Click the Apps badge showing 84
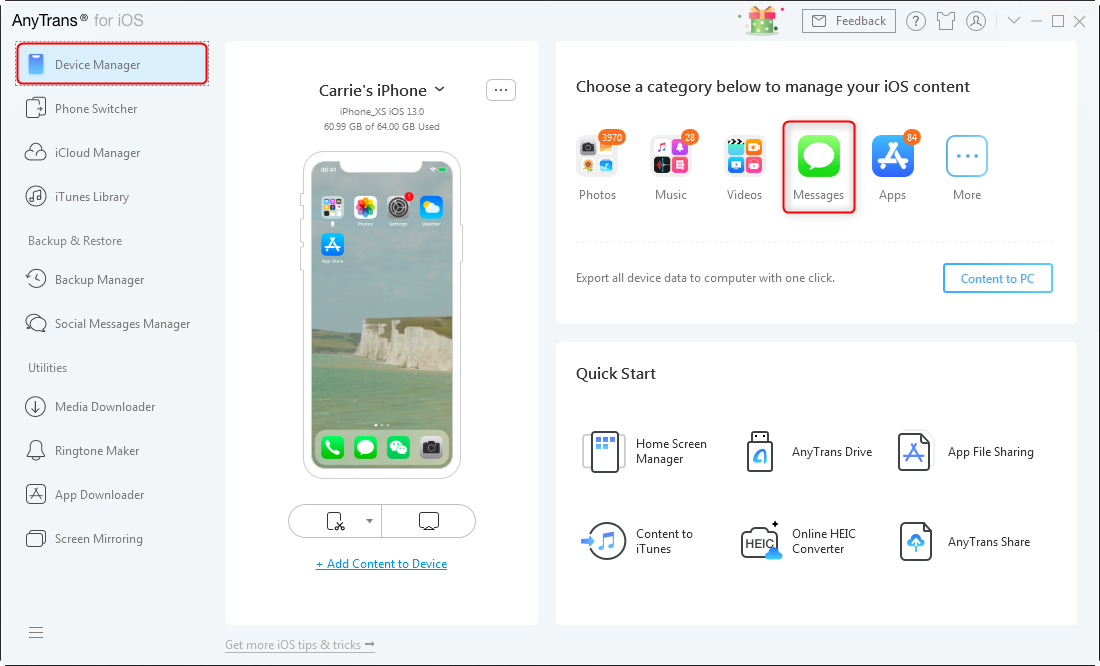Viewport: 1100px width, 666px height. [911, 138]
